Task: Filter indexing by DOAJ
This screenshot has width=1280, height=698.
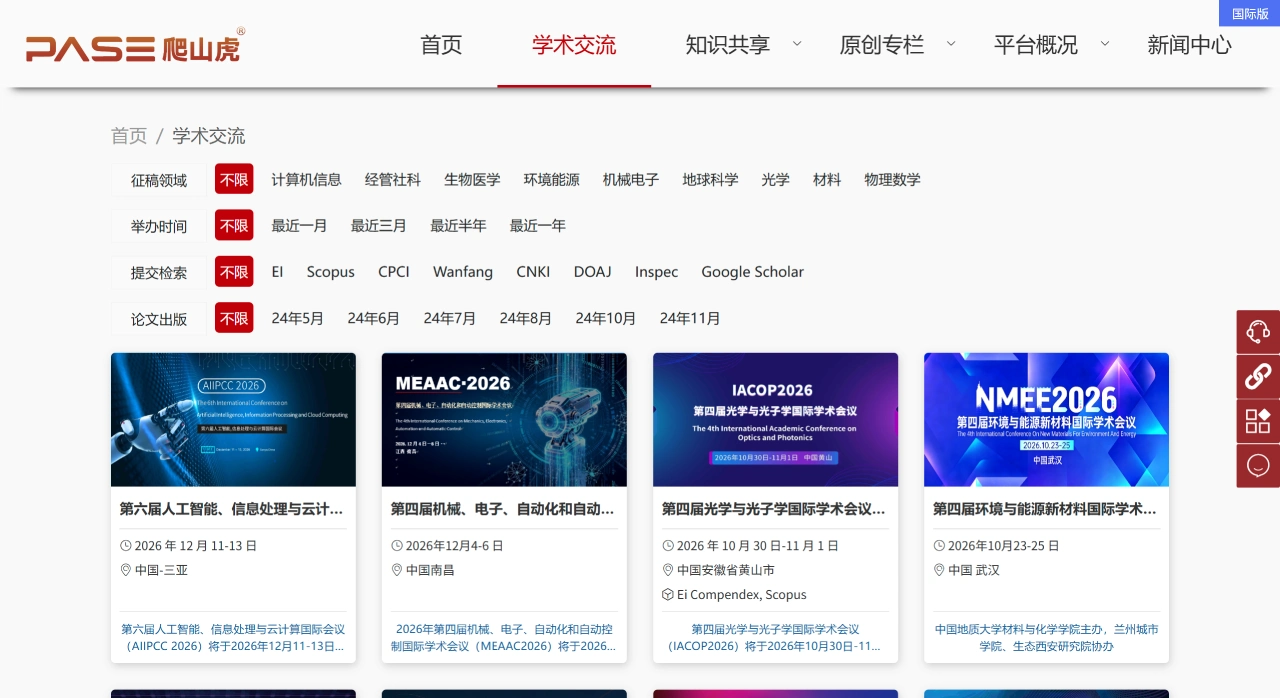Action: pos(593,272)
